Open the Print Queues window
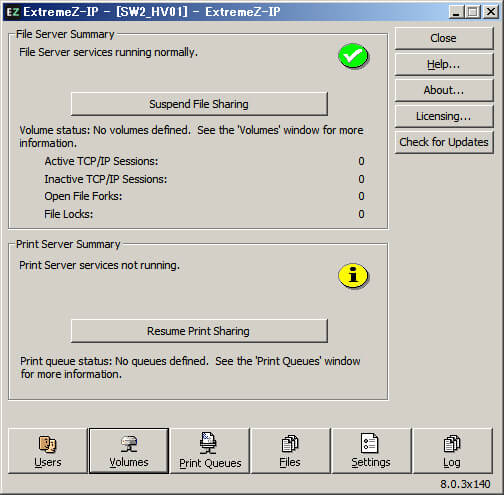Screen dimensions: 504x495 210,451
